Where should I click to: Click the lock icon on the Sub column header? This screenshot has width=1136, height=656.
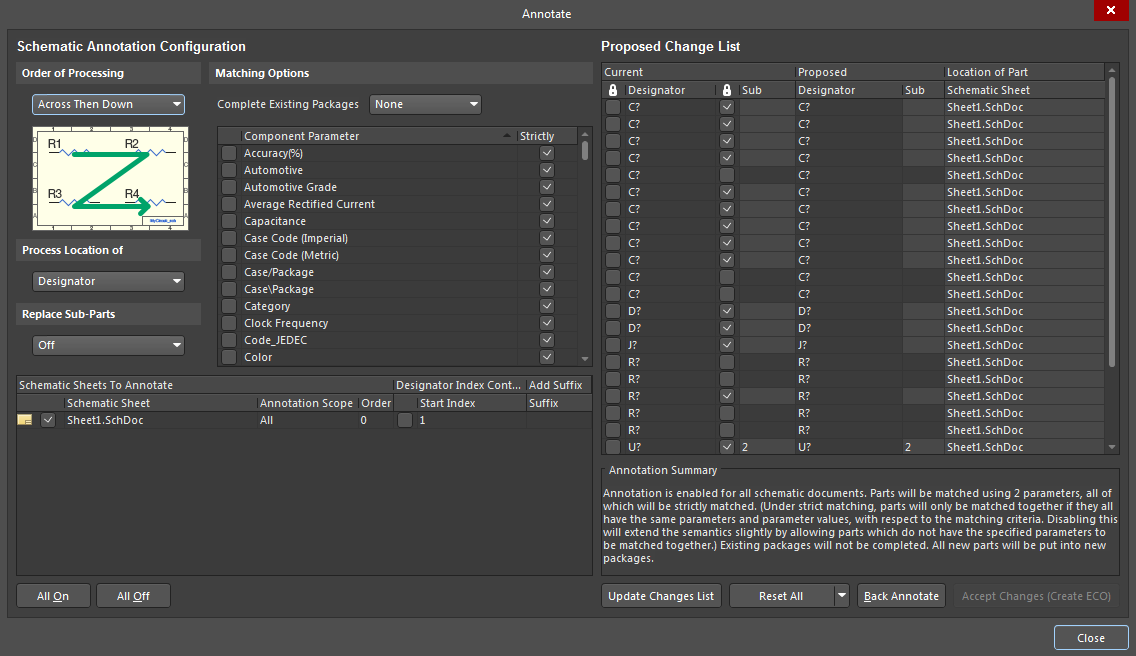coord(727,89)
